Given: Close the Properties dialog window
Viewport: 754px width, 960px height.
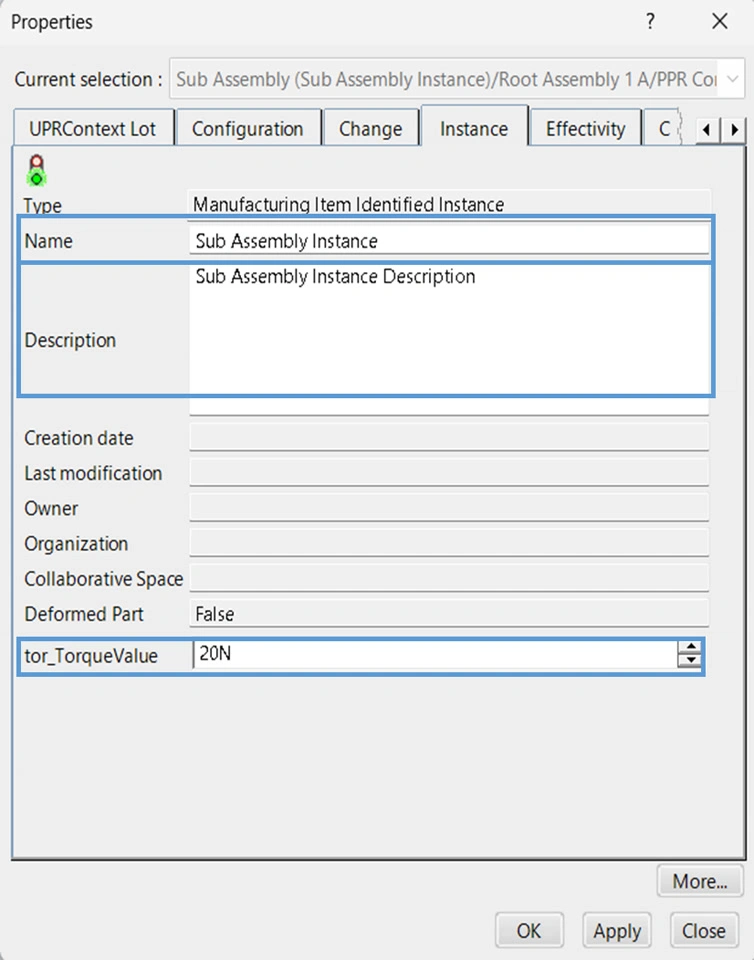Looking at the screenshot, I should tap(719, 21).
